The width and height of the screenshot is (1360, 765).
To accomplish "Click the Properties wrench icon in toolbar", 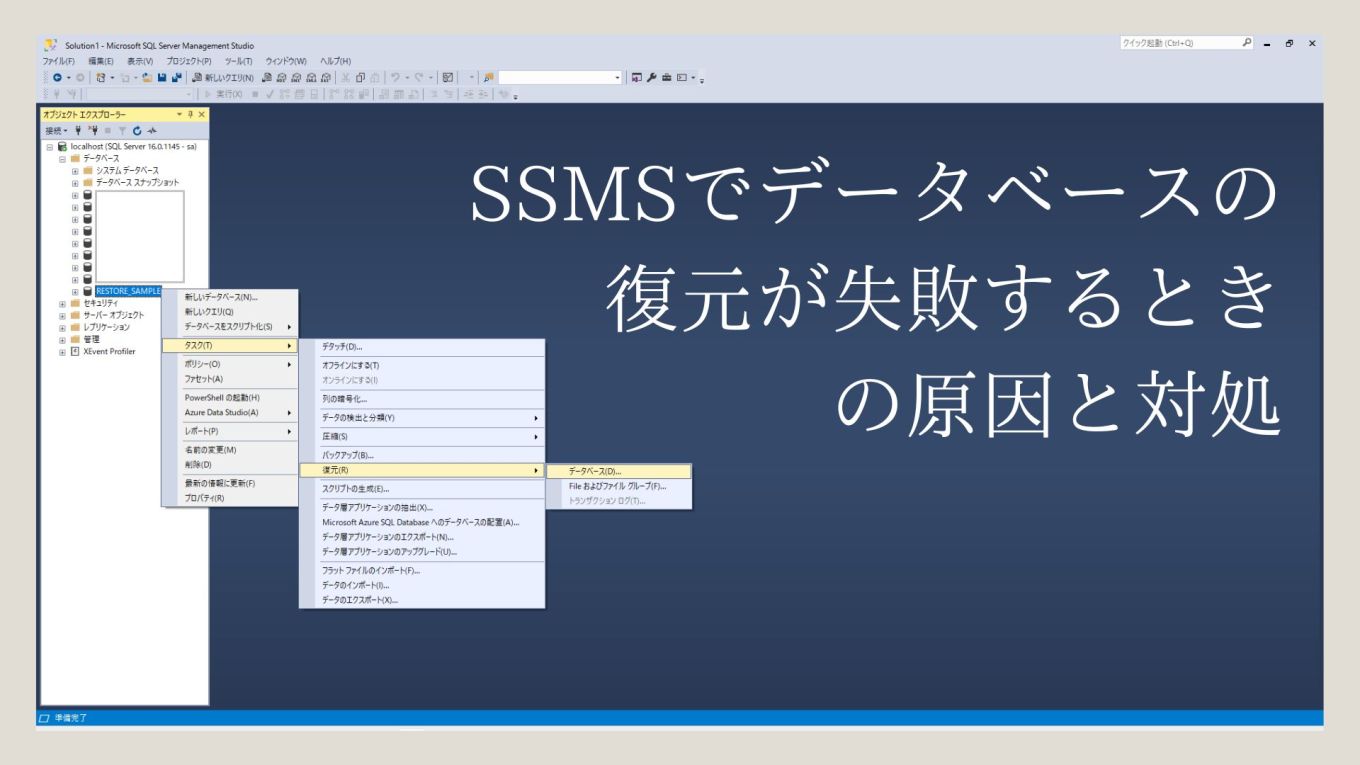I will click(x=650, y=77).
